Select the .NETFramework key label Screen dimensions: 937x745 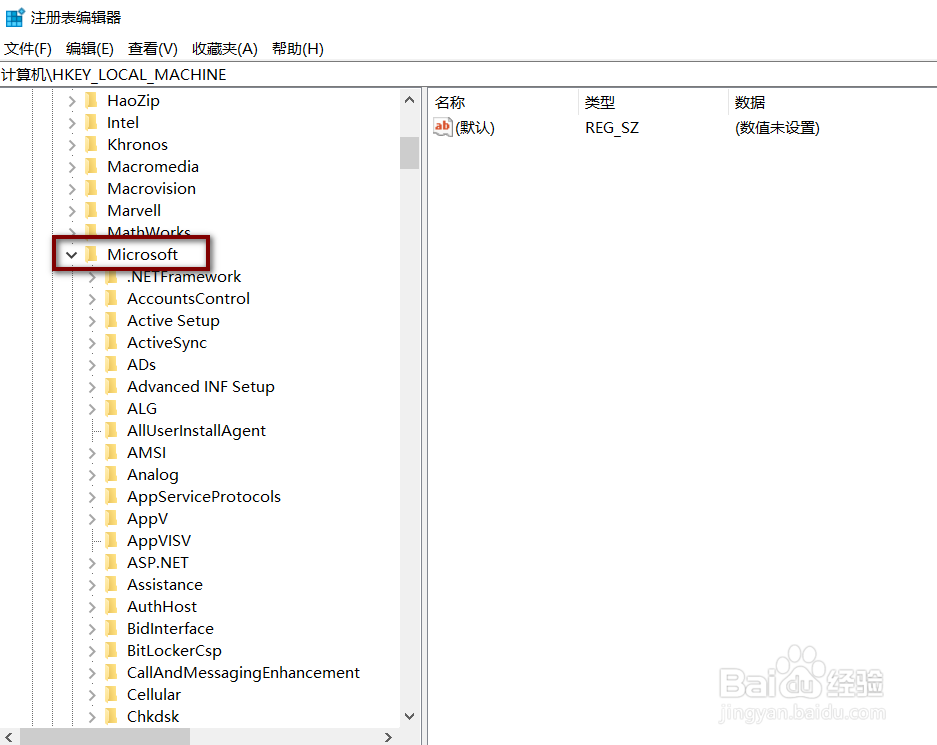coord(184,277)
